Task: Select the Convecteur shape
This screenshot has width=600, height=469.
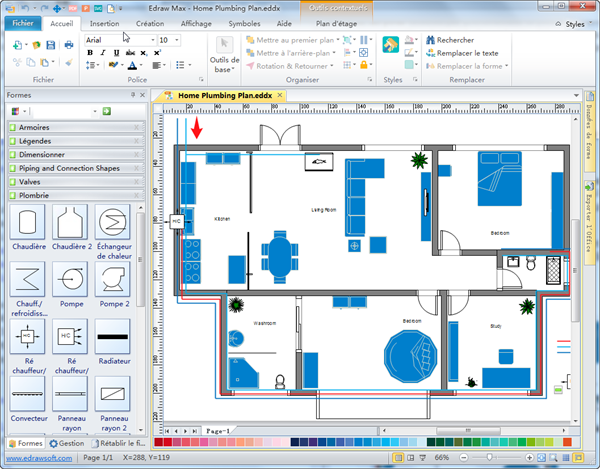Action: (28, 394)
